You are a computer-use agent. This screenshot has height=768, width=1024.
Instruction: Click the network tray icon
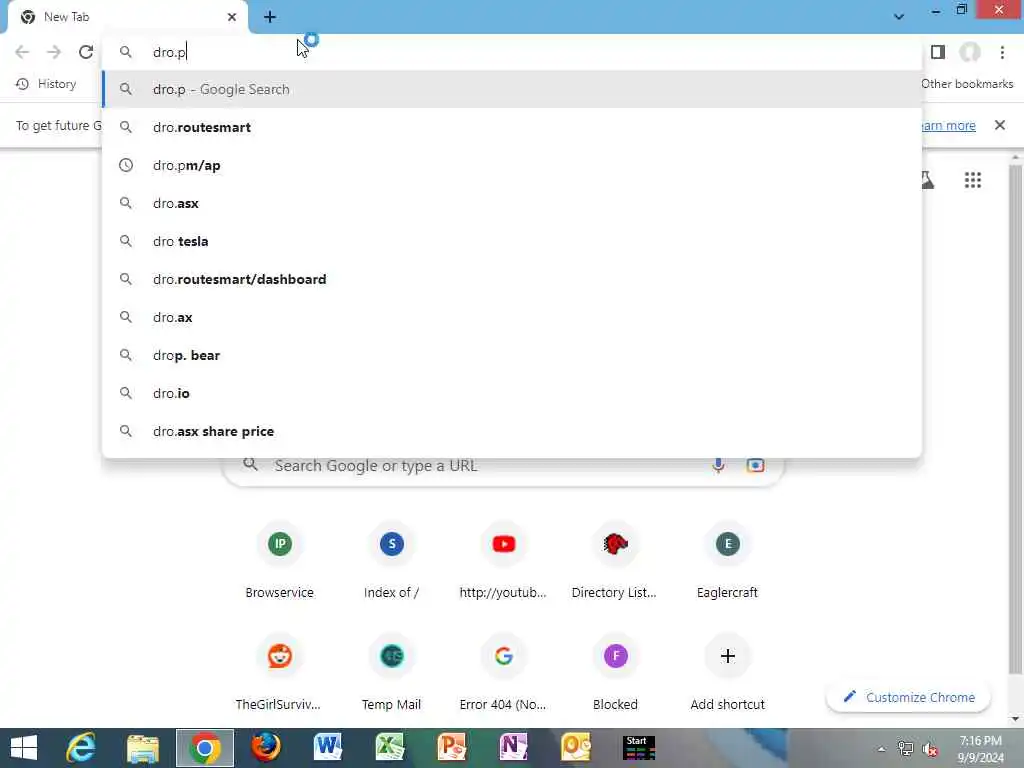click(905, 749)
